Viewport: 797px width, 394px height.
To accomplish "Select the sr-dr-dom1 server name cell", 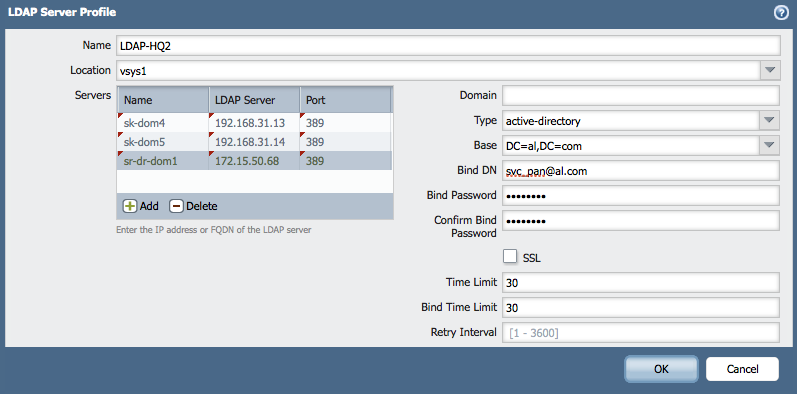I will tap(163, 161).
